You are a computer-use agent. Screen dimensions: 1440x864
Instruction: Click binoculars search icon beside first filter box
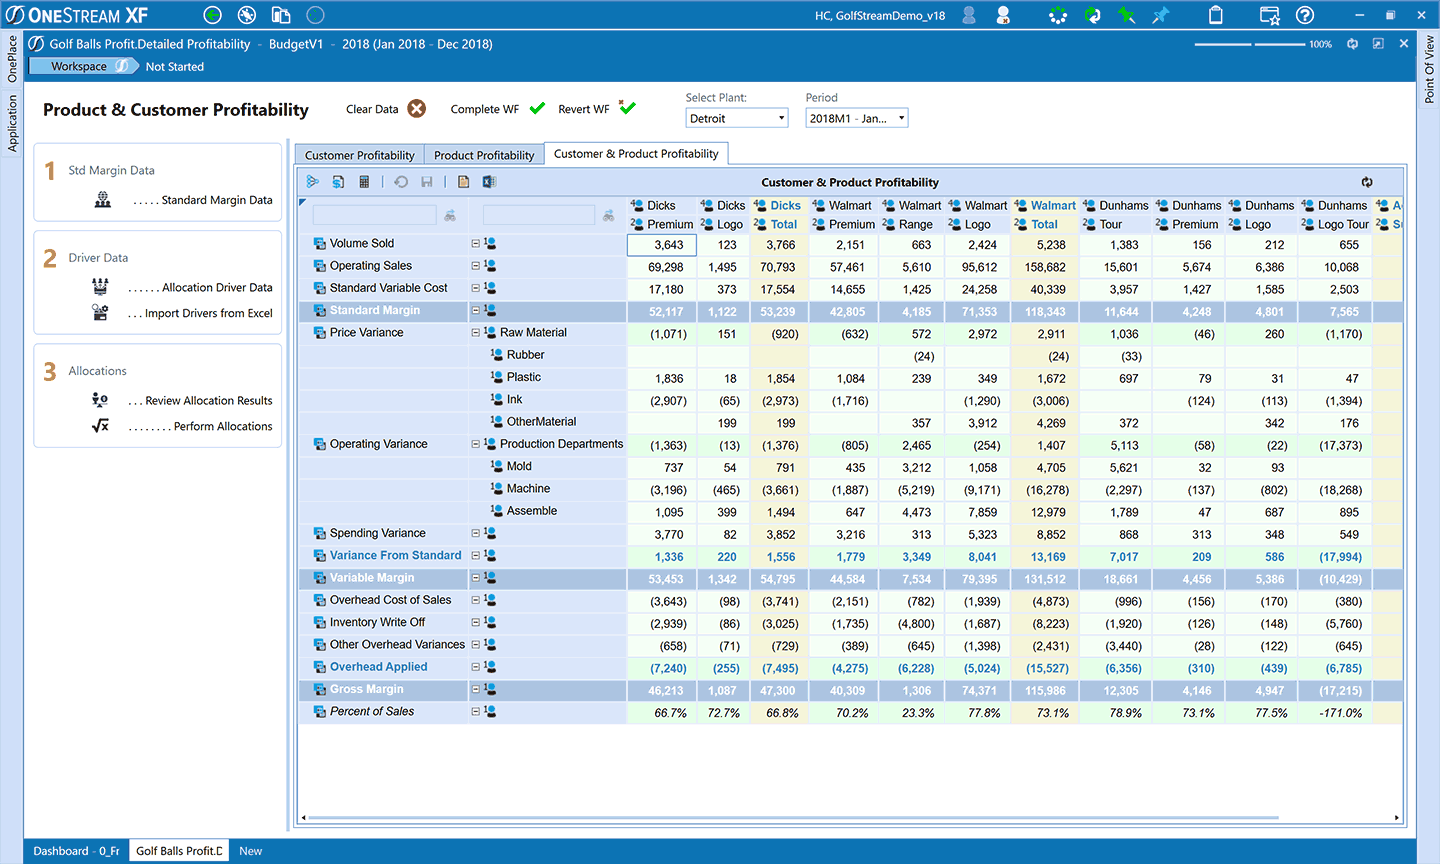[x=450, y=216]
